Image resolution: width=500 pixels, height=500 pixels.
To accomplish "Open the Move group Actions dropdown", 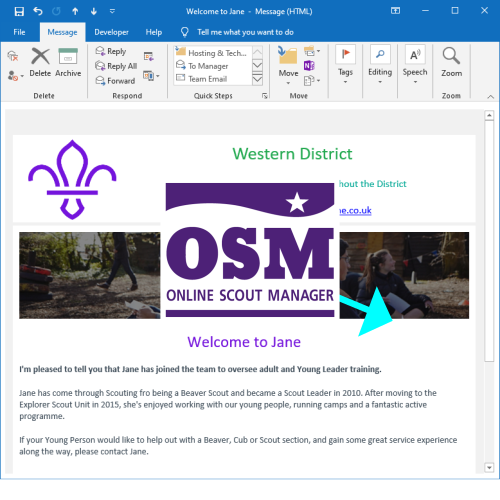I will [x=312, y=80].
